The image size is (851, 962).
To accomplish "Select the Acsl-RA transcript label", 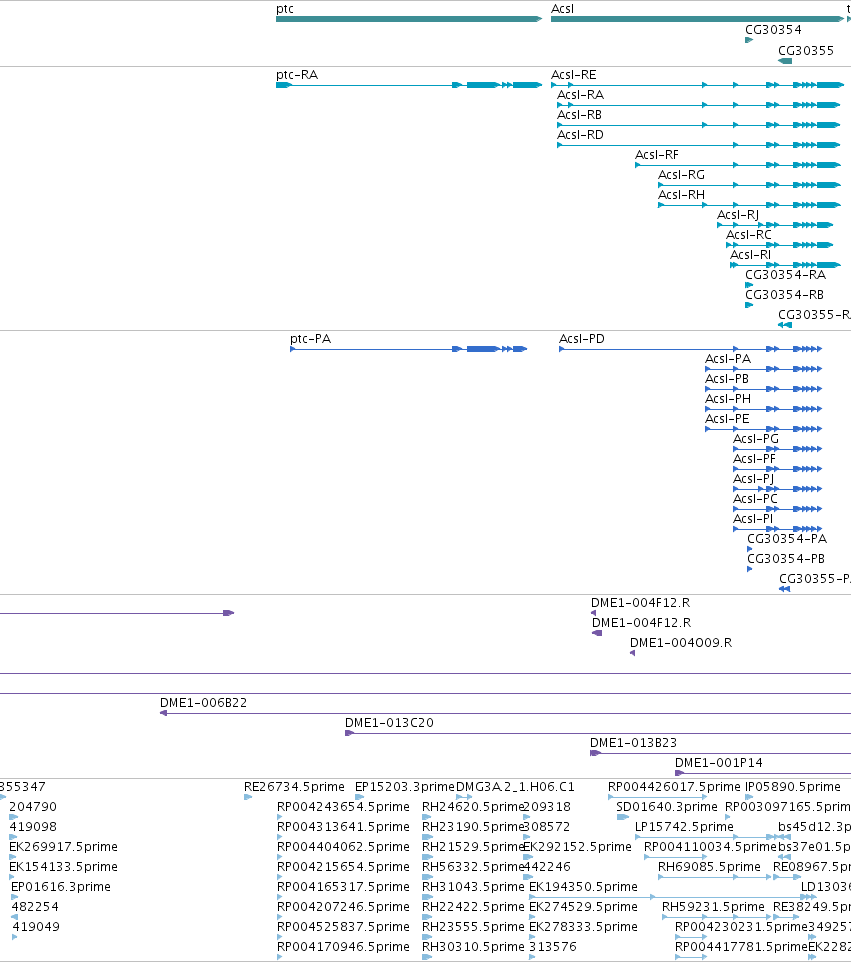I will coord(580,94).
